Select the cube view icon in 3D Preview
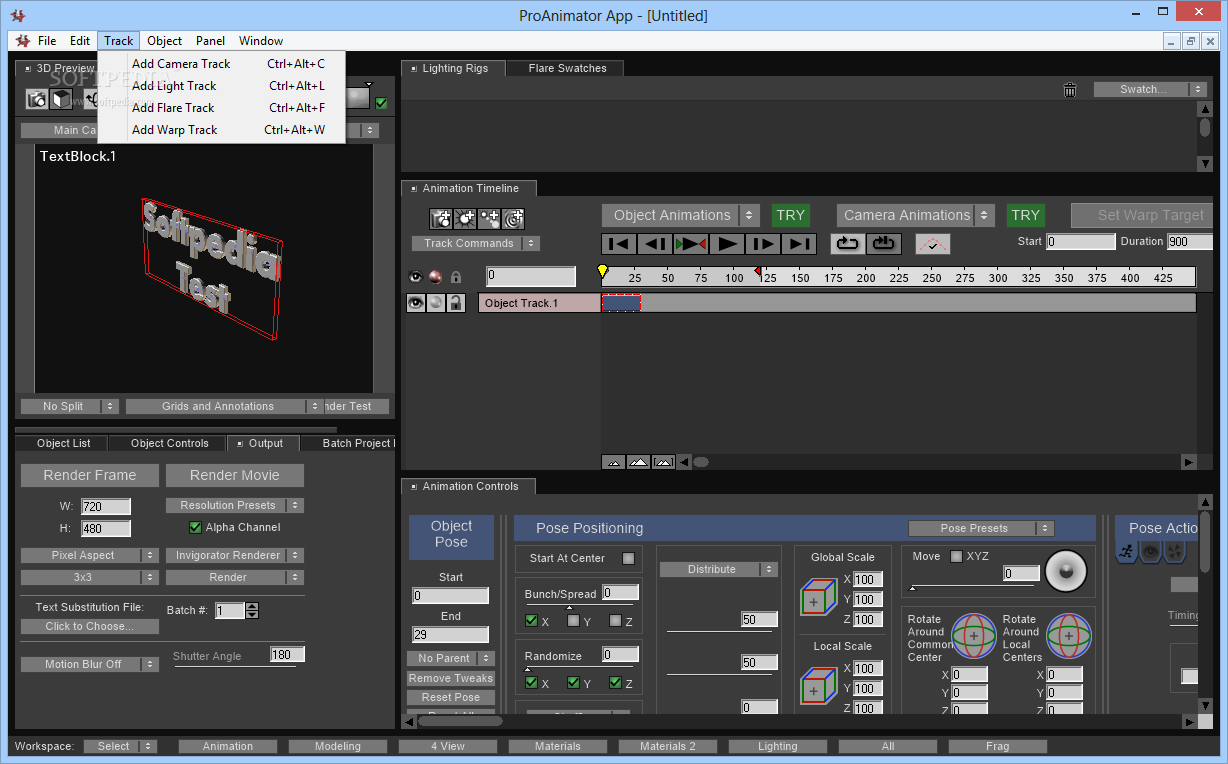This screenshot has height=764, width=1228. click(62, 99)
